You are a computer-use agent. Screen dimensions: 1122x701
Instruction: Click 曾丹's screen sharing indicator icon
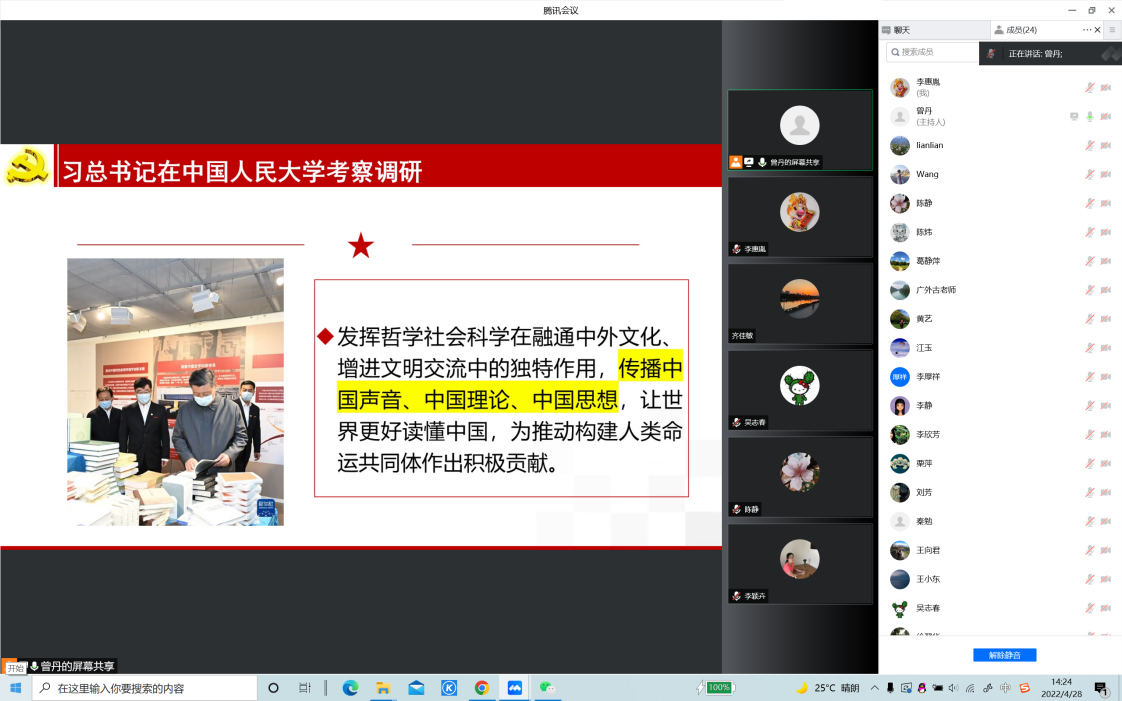pos(1074,116)
